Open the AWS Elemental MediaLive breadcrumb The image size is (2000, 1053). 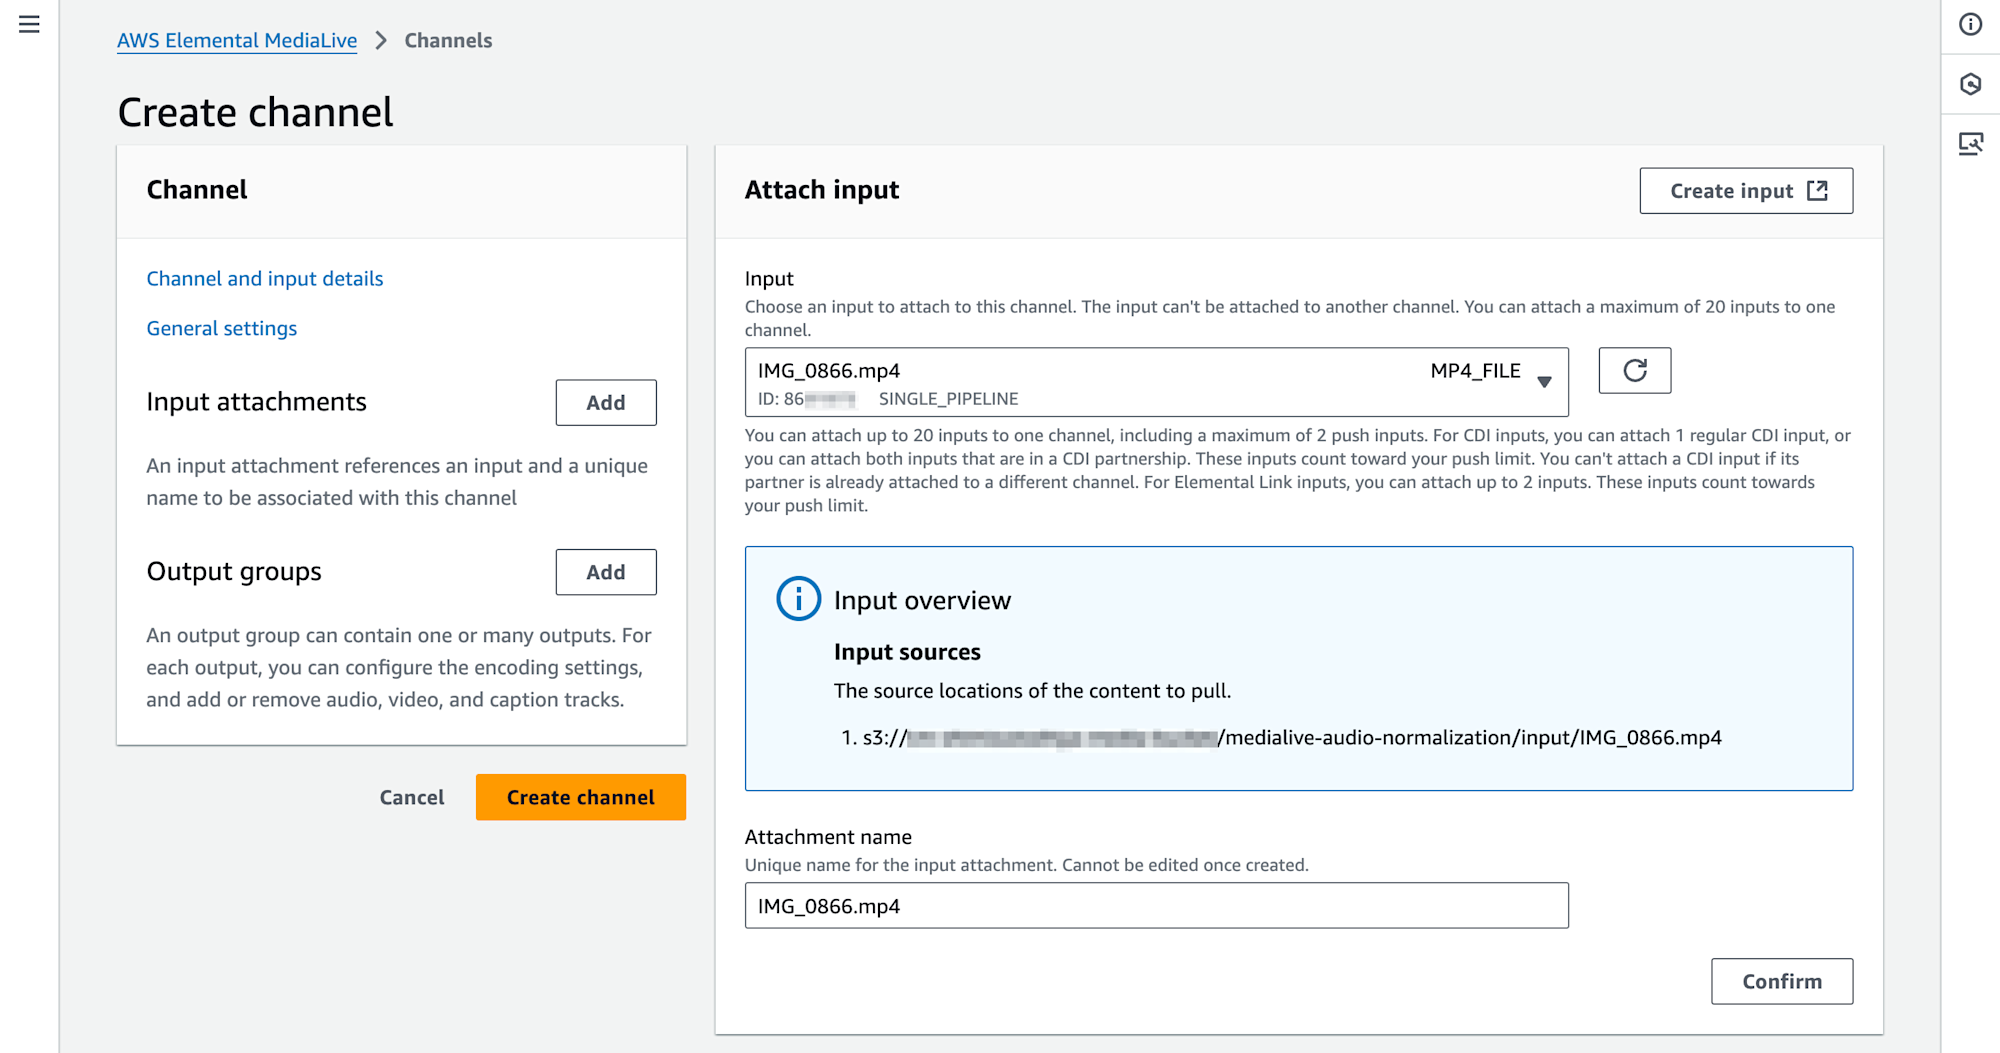[x=237, y=40]
